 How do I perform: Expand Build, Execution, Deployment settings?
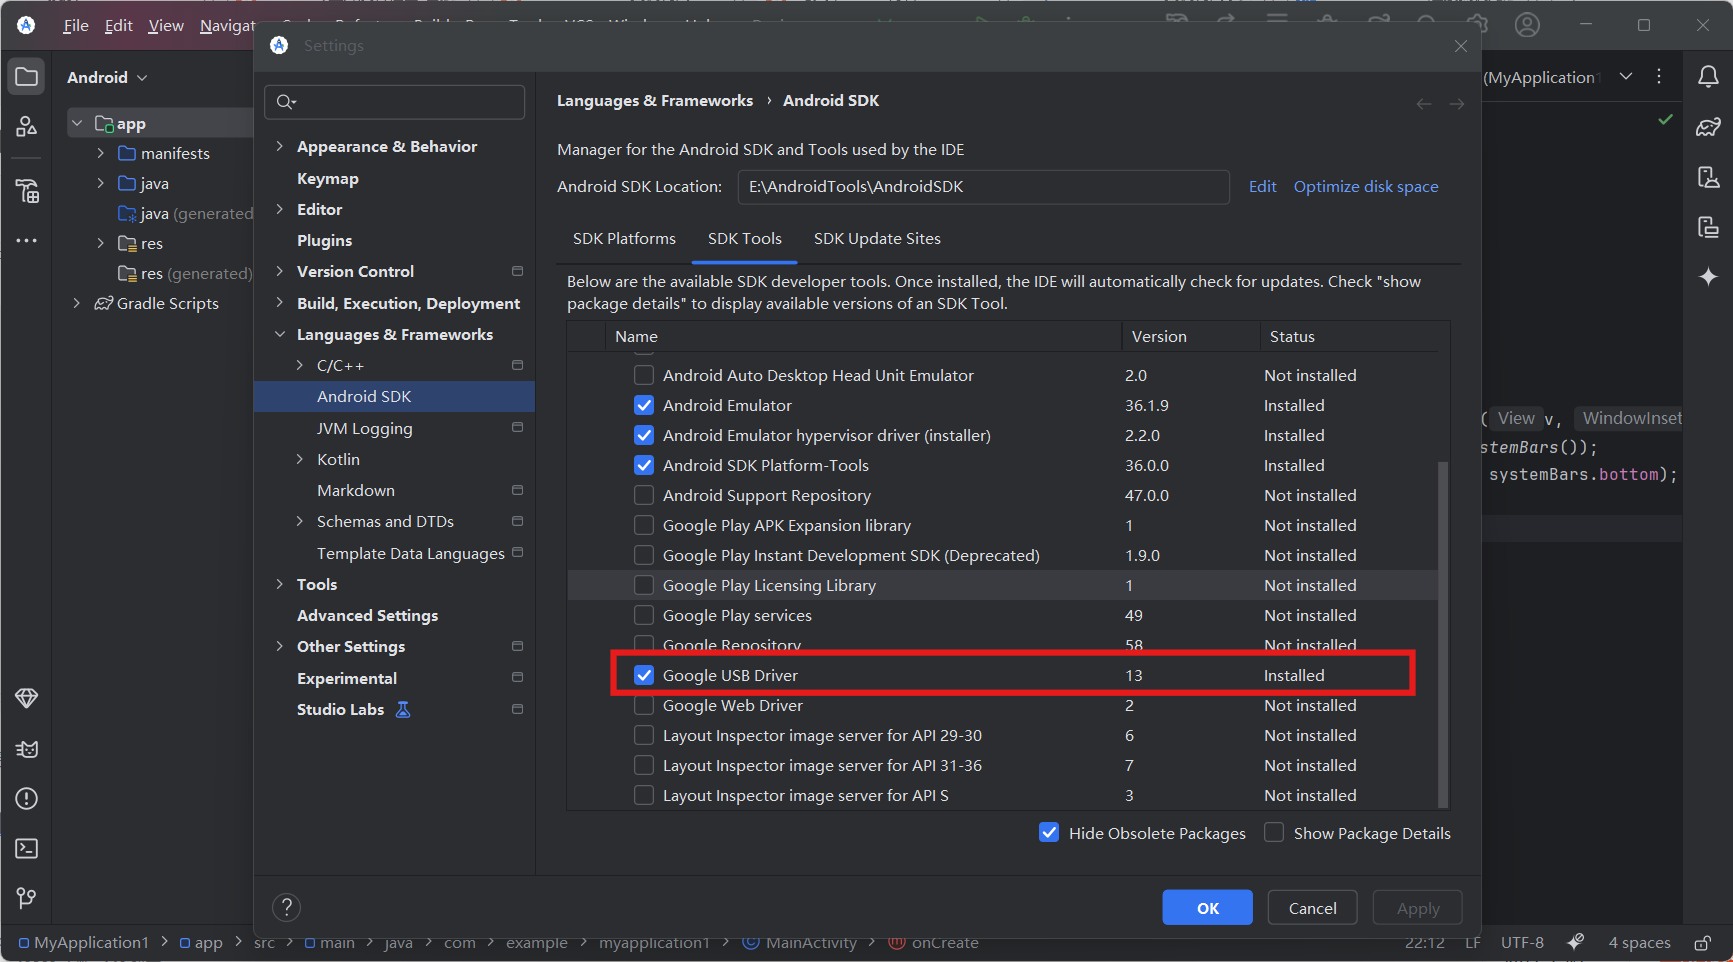point(279,303)
